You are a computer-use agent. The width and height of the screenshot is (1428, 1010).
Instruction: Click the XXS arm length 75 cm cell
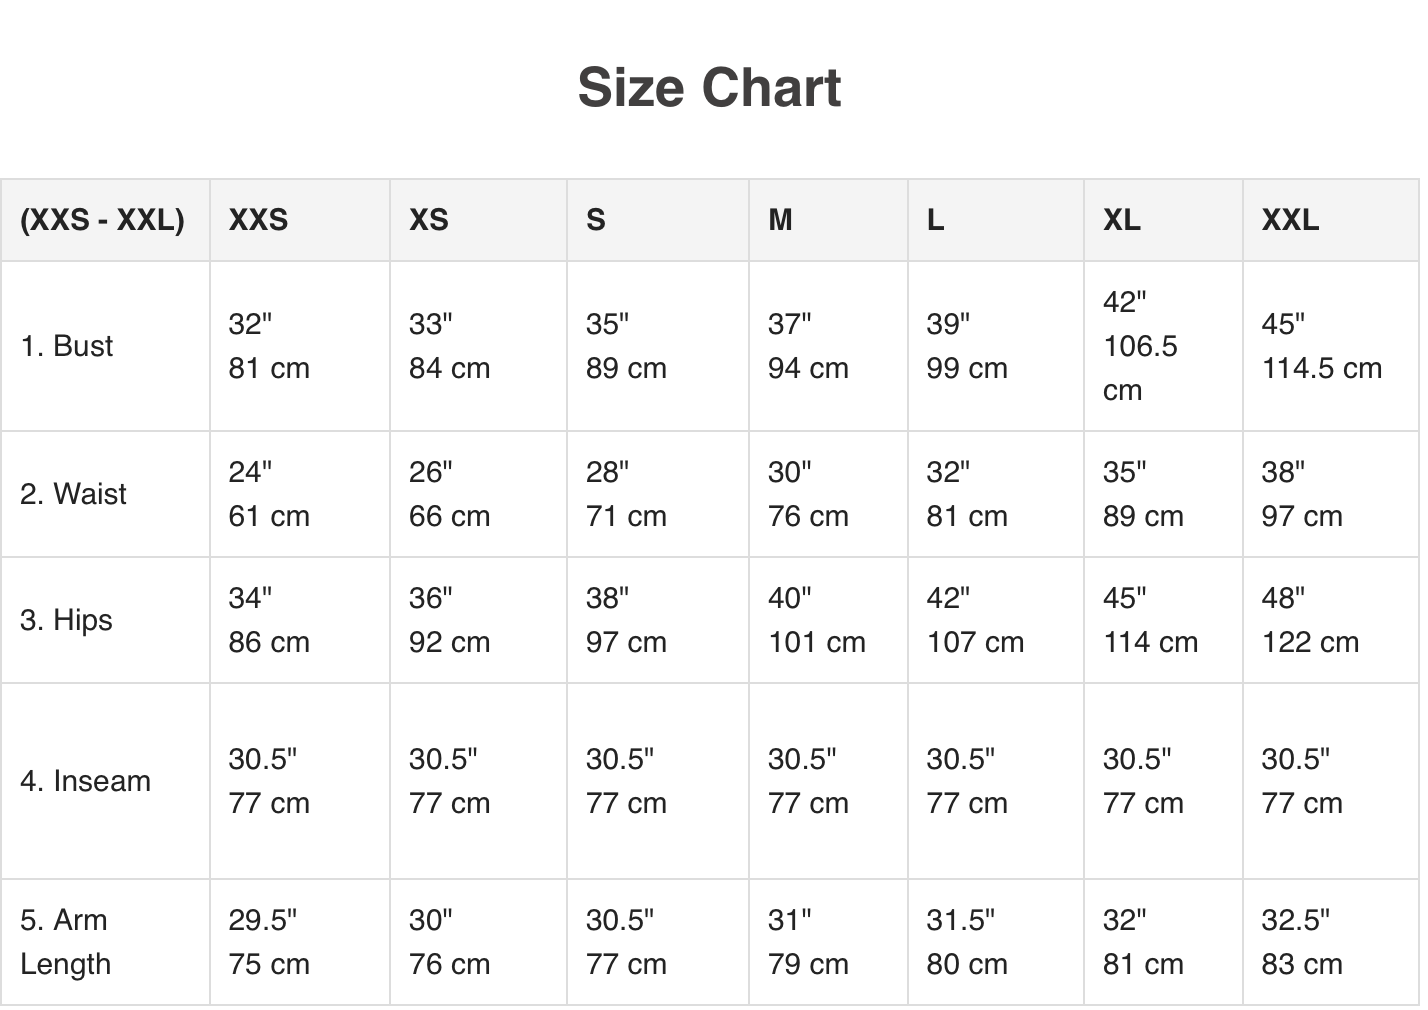pyautogui.click(x=269, y=942)
